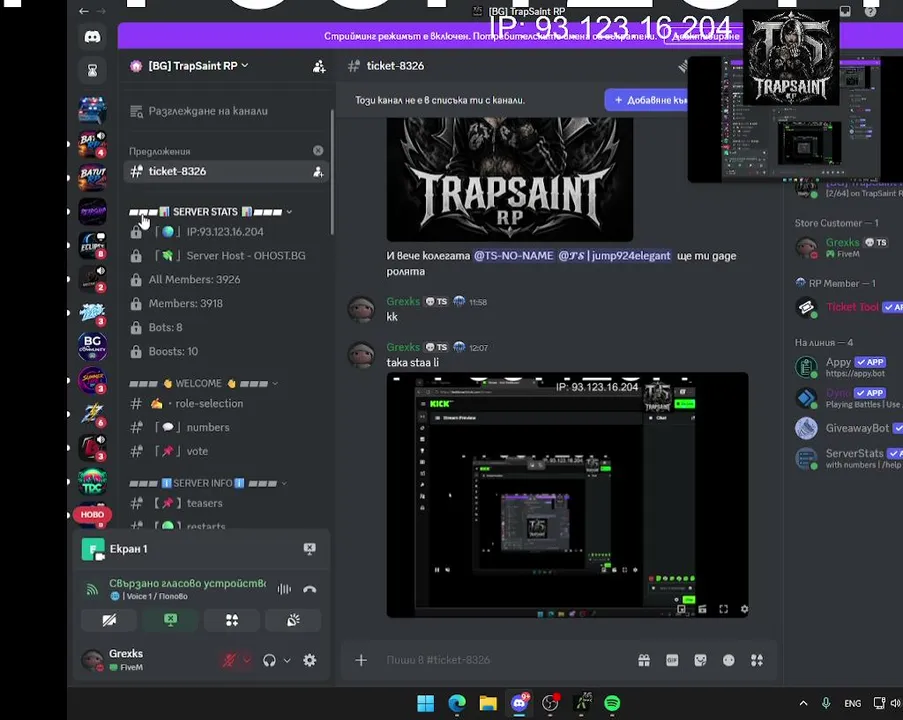Add members to the ticket-8326 channel
Image resolution: width=903 pixels, height=720 pixels.
click(x=318, y=172)
